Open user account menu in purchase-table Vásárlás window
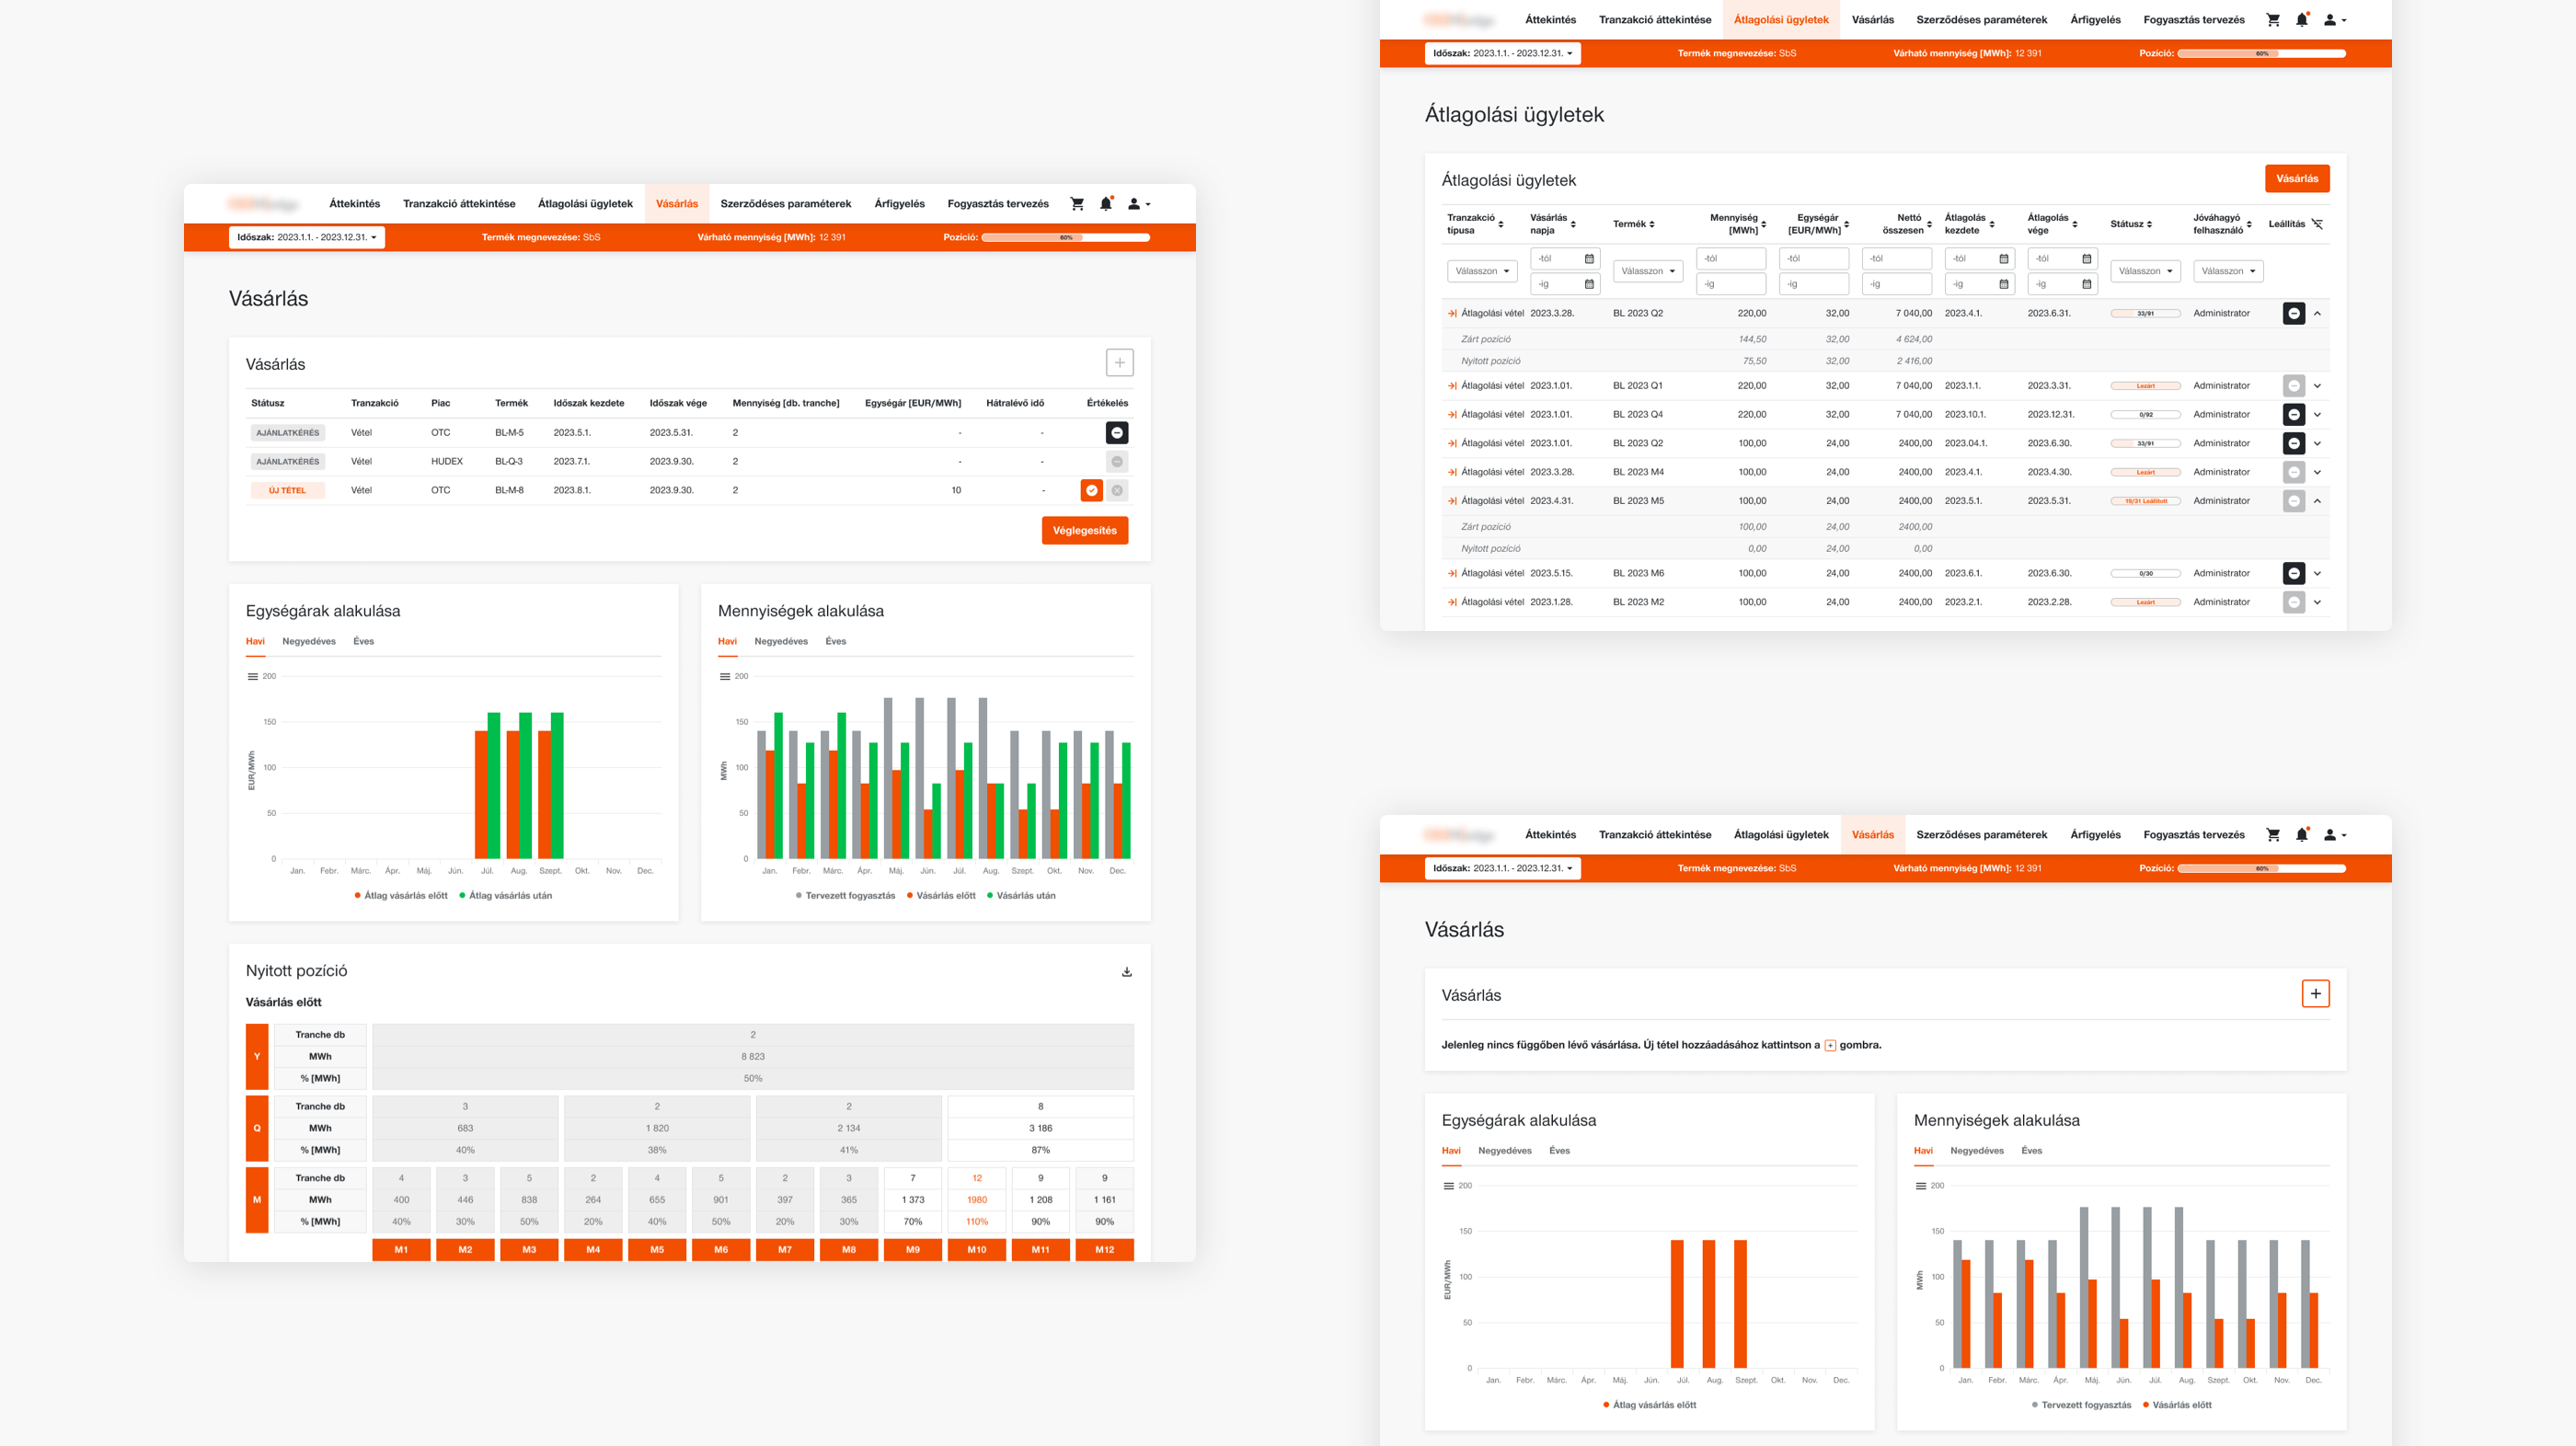Screen dimensions: 2576x1446 [1139, 204]
